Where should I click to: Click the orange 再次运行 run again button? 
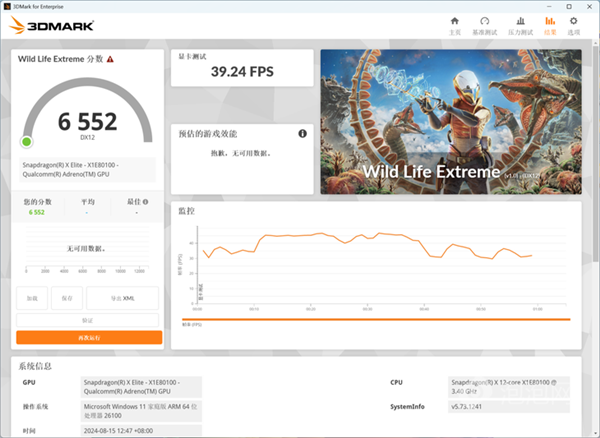pos(88,337)
